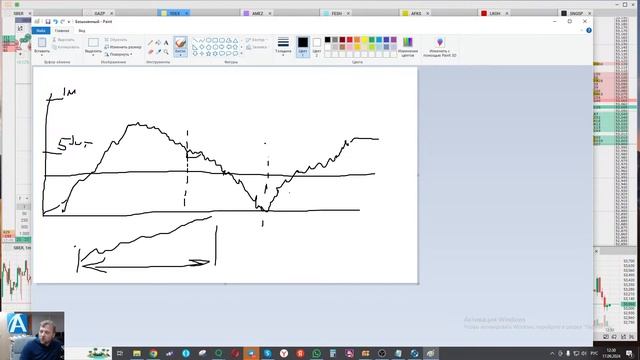Switch to the Home ribbon tab
The height and width of the screenshot is (360, 640).
[62, 31]
